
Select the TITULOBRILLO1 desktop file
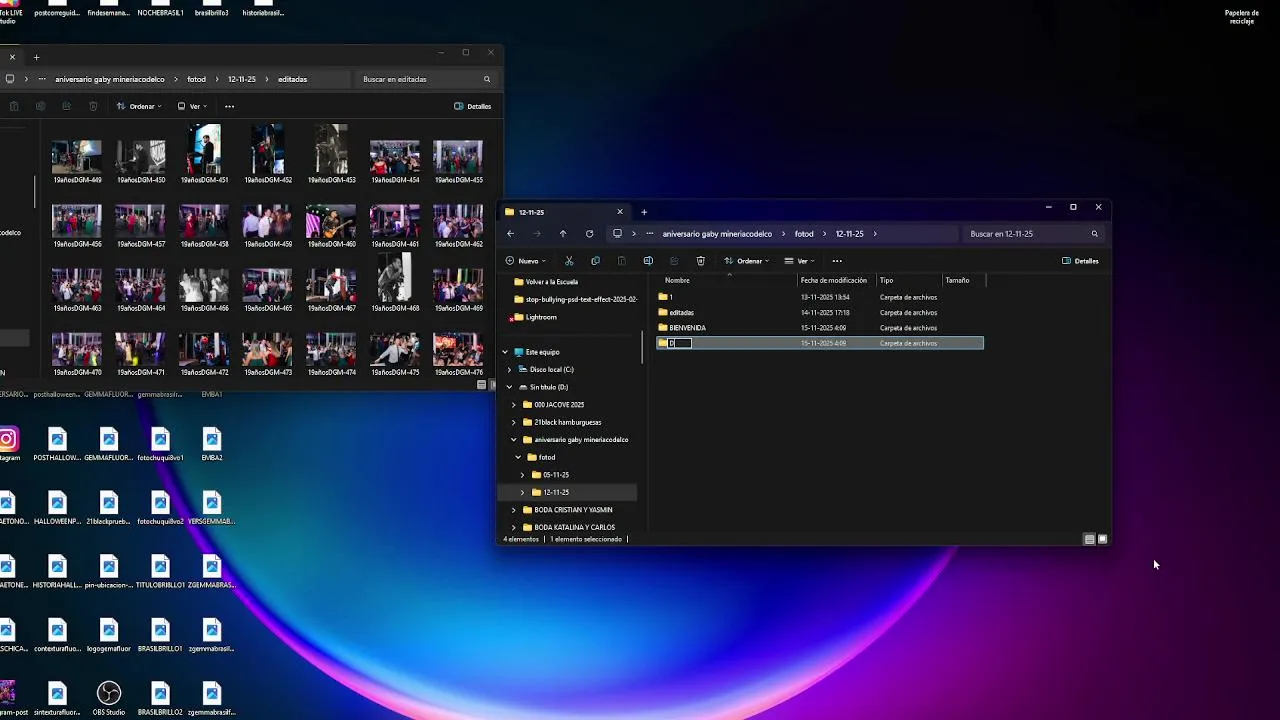point(160,571)
